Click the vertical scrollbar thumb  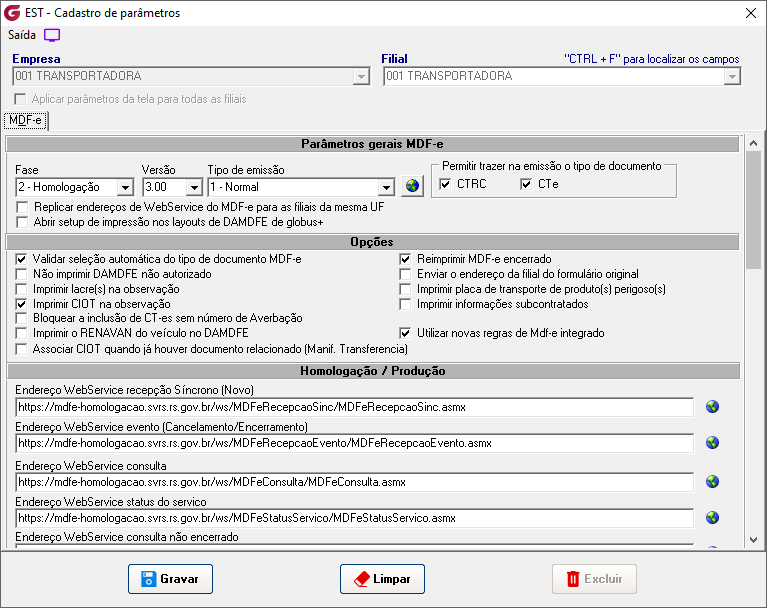[x=753, y=210]
